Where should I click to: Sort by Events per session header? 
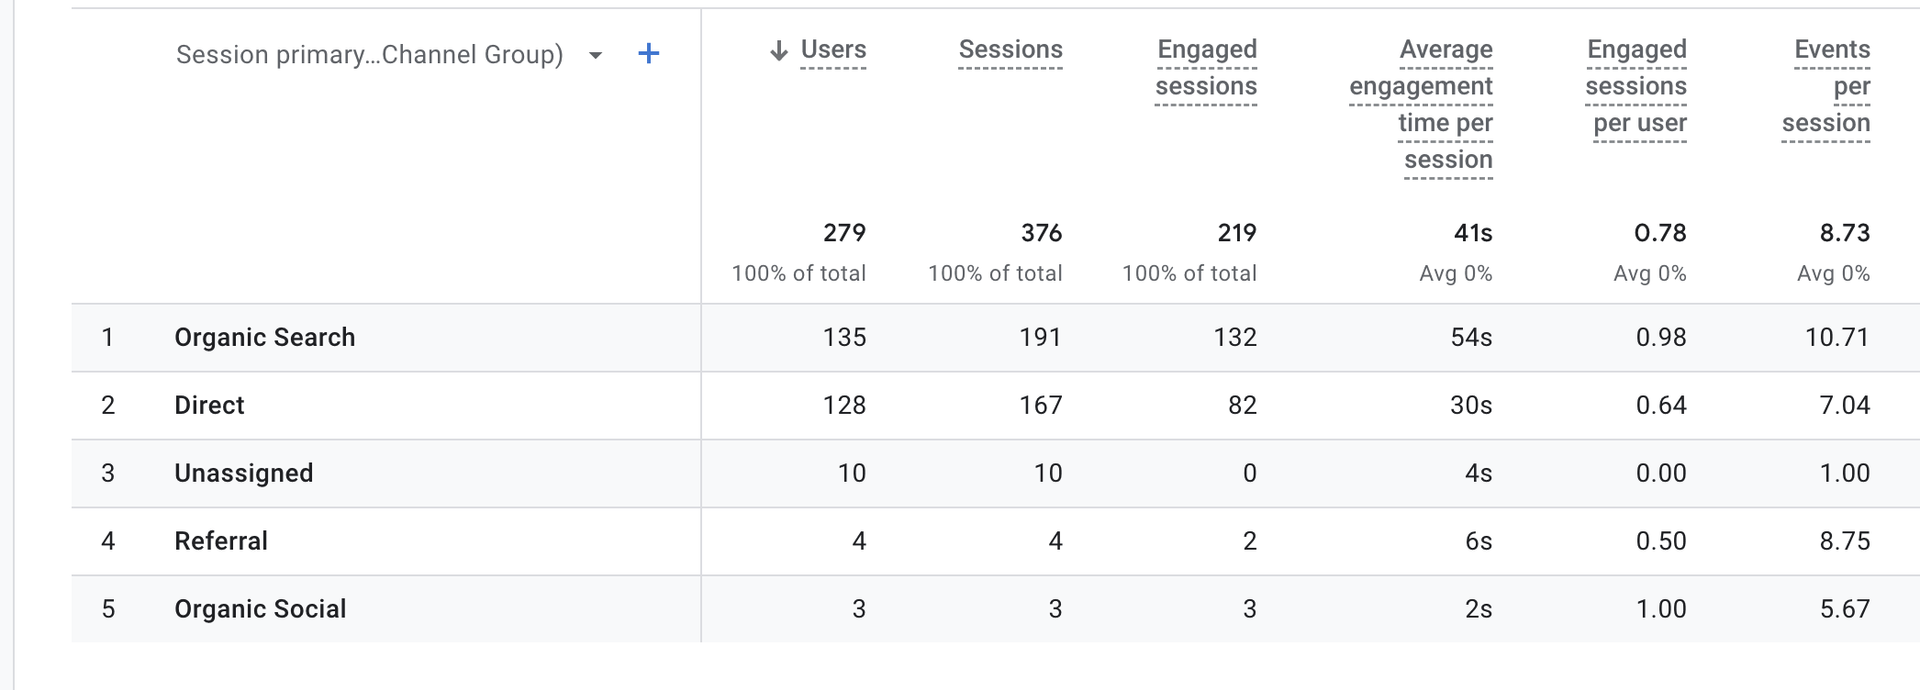1827,86
